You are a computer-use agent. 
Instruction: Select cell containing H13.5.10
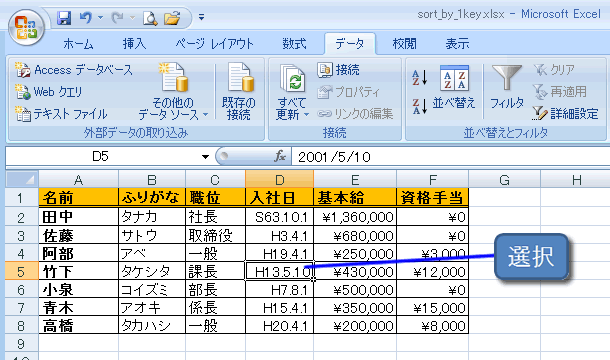[x=279, y=271]
